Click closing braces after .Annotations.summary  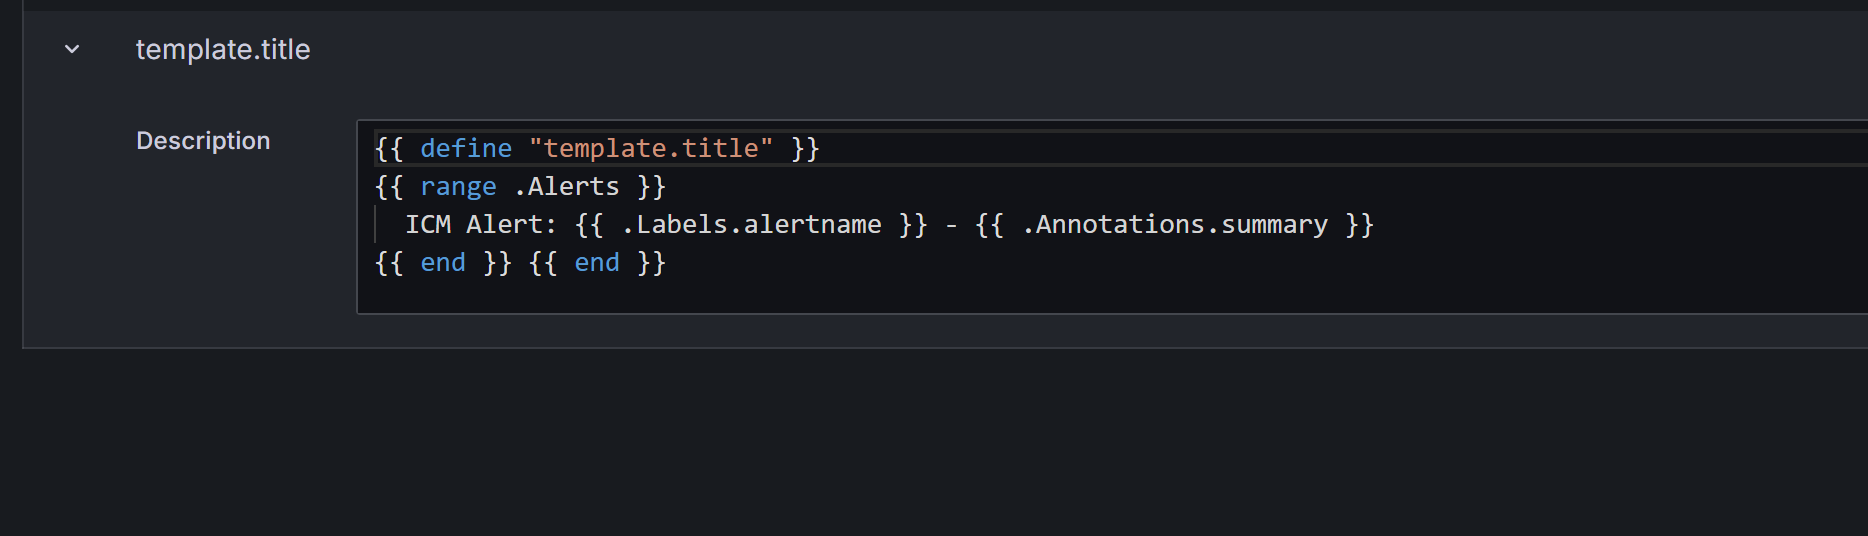pyautogui.click(x=1359, y=225)
